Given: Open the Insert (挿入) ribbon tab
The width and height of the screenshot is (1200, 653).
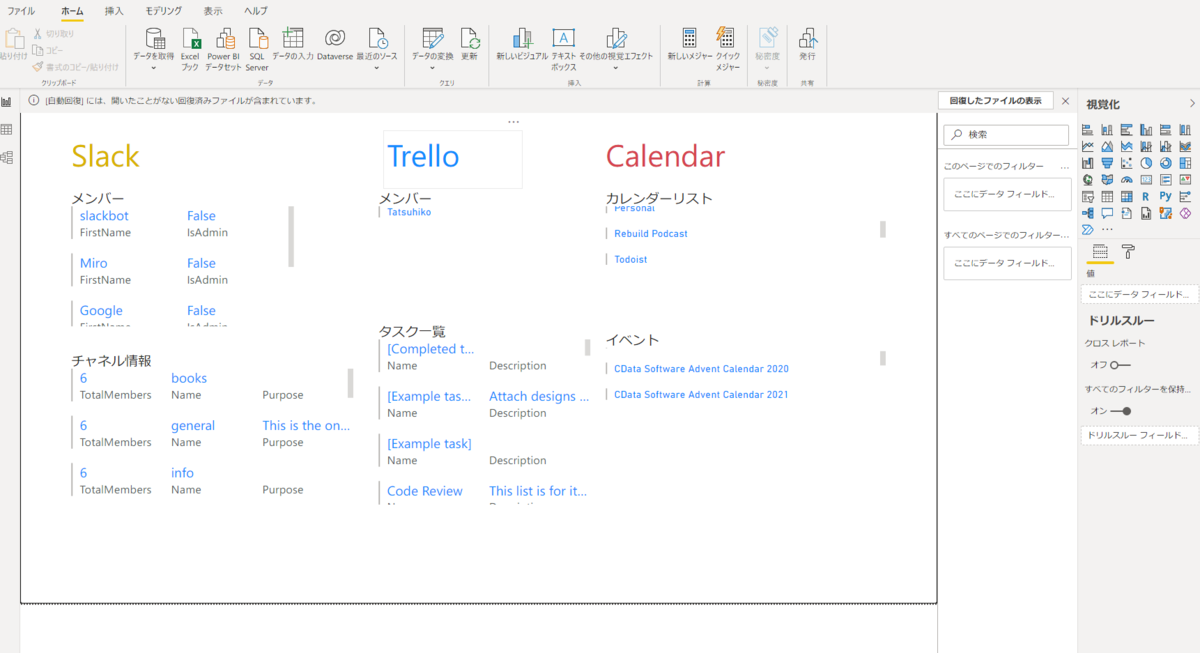Looking at the screenshot, I should (114, 11).
